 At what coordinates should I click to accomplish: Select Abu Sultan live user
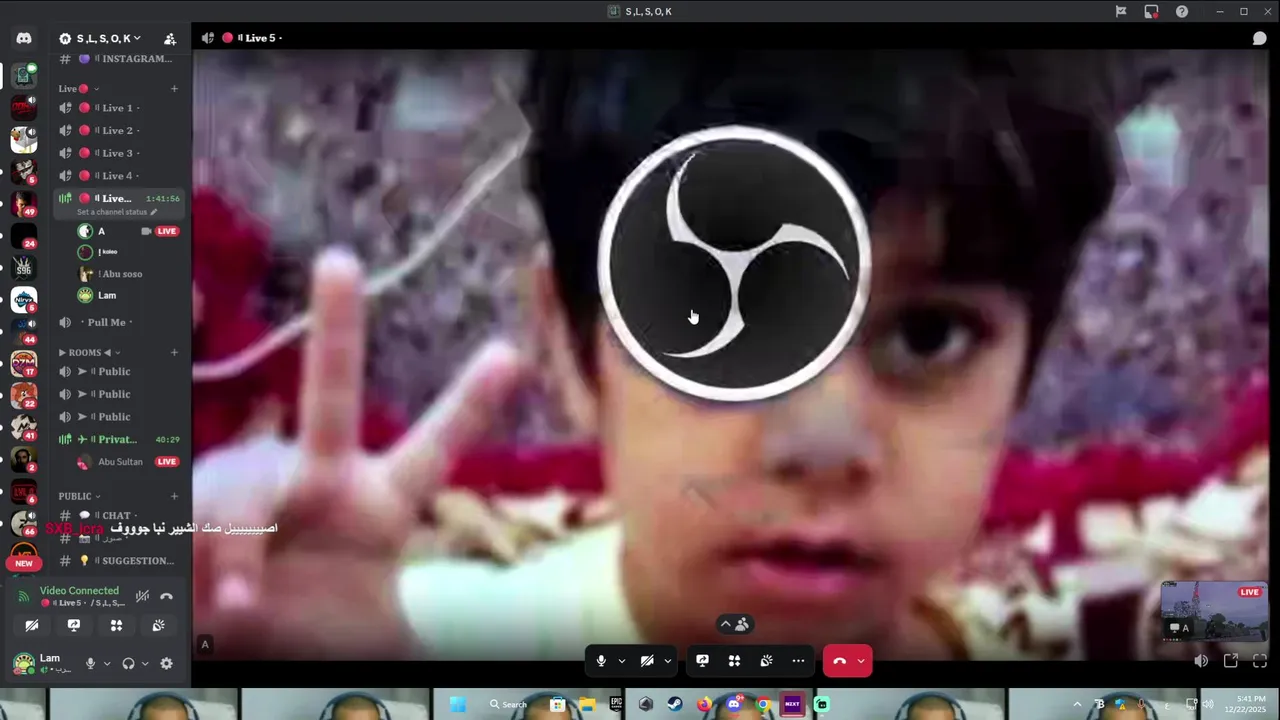coord(128,462)
